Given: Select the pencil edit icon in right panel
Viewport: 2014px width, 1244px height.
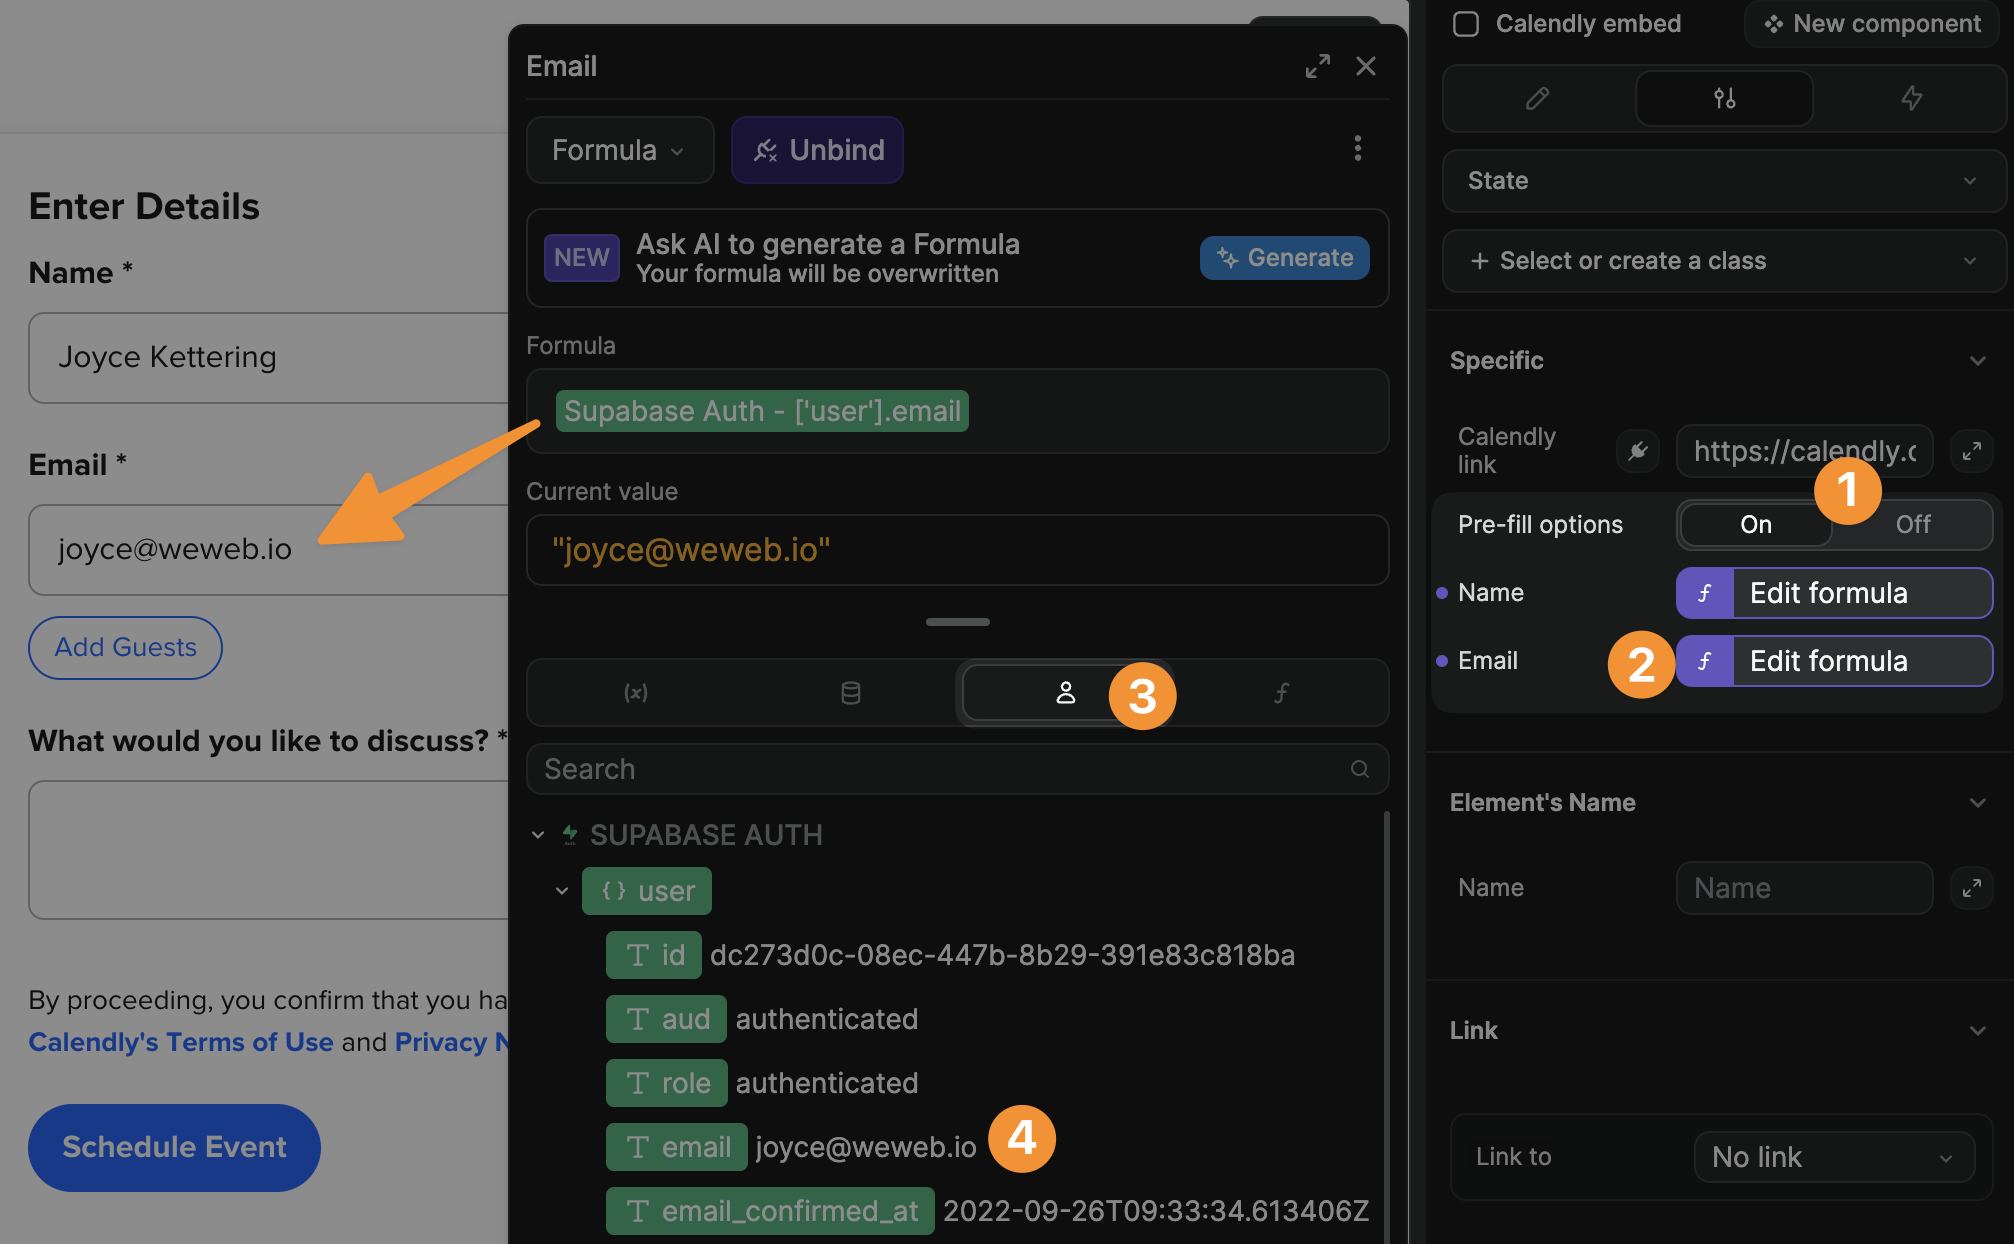Looking at the screenshot, I should click(x=1536, y=98).
